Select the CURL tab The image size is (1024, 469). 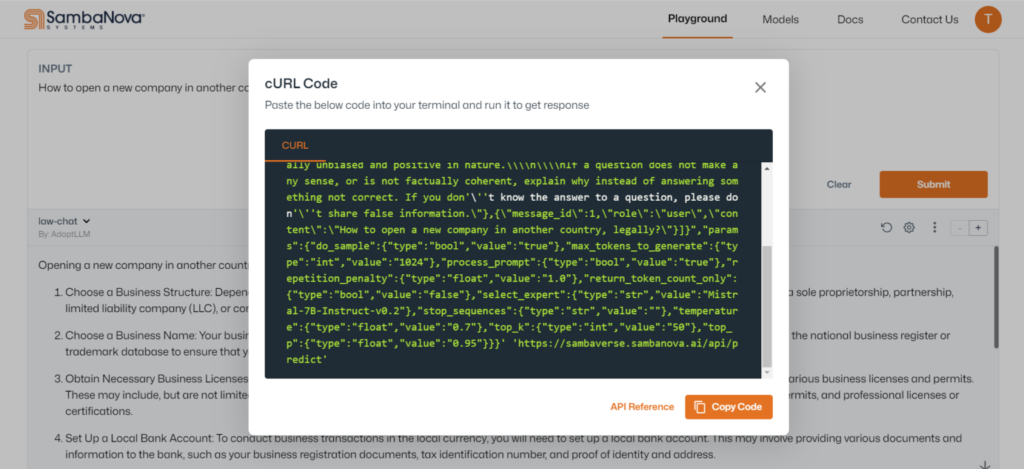pyautogui.click(x=295, y=146)
